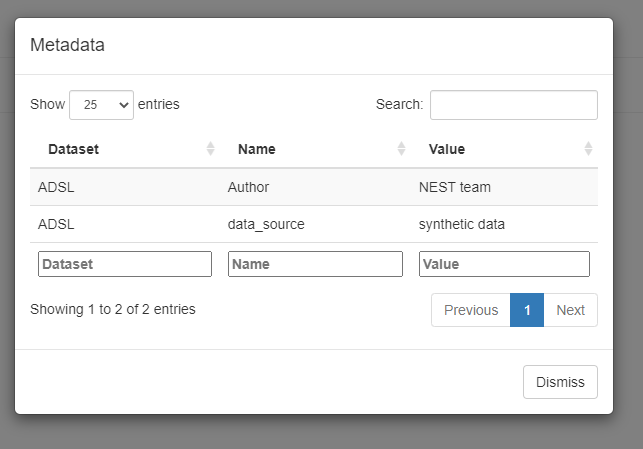Select the data_source cell
Viewport: 643px width, 449px height.
266,224
